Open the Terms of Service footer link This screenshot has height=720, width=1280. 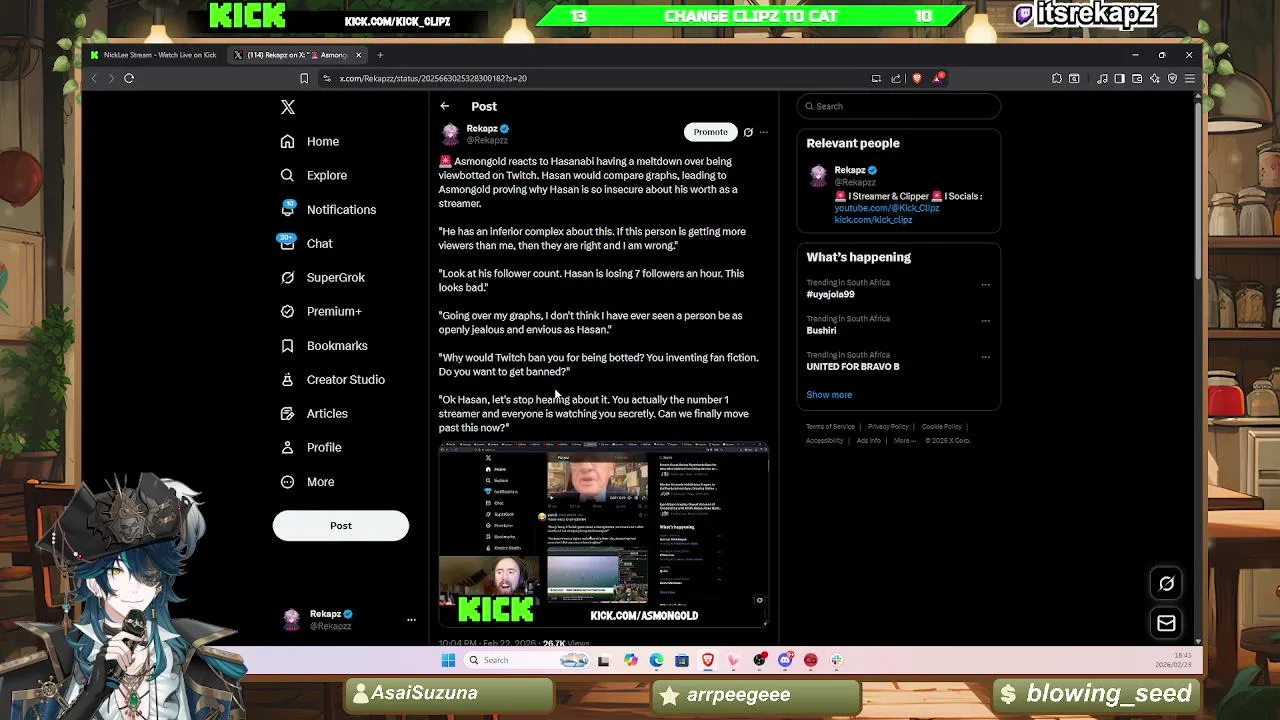coord(830,427)
